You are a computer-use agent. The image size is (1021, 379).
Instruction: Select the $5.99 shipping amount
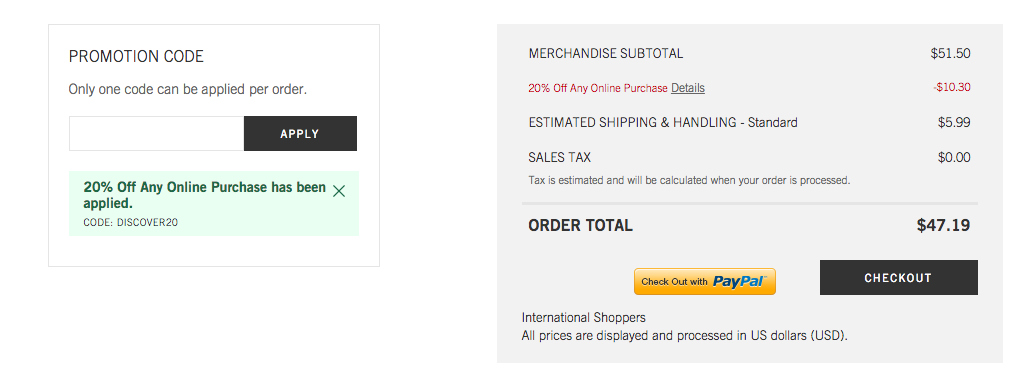tap(954, 122)
